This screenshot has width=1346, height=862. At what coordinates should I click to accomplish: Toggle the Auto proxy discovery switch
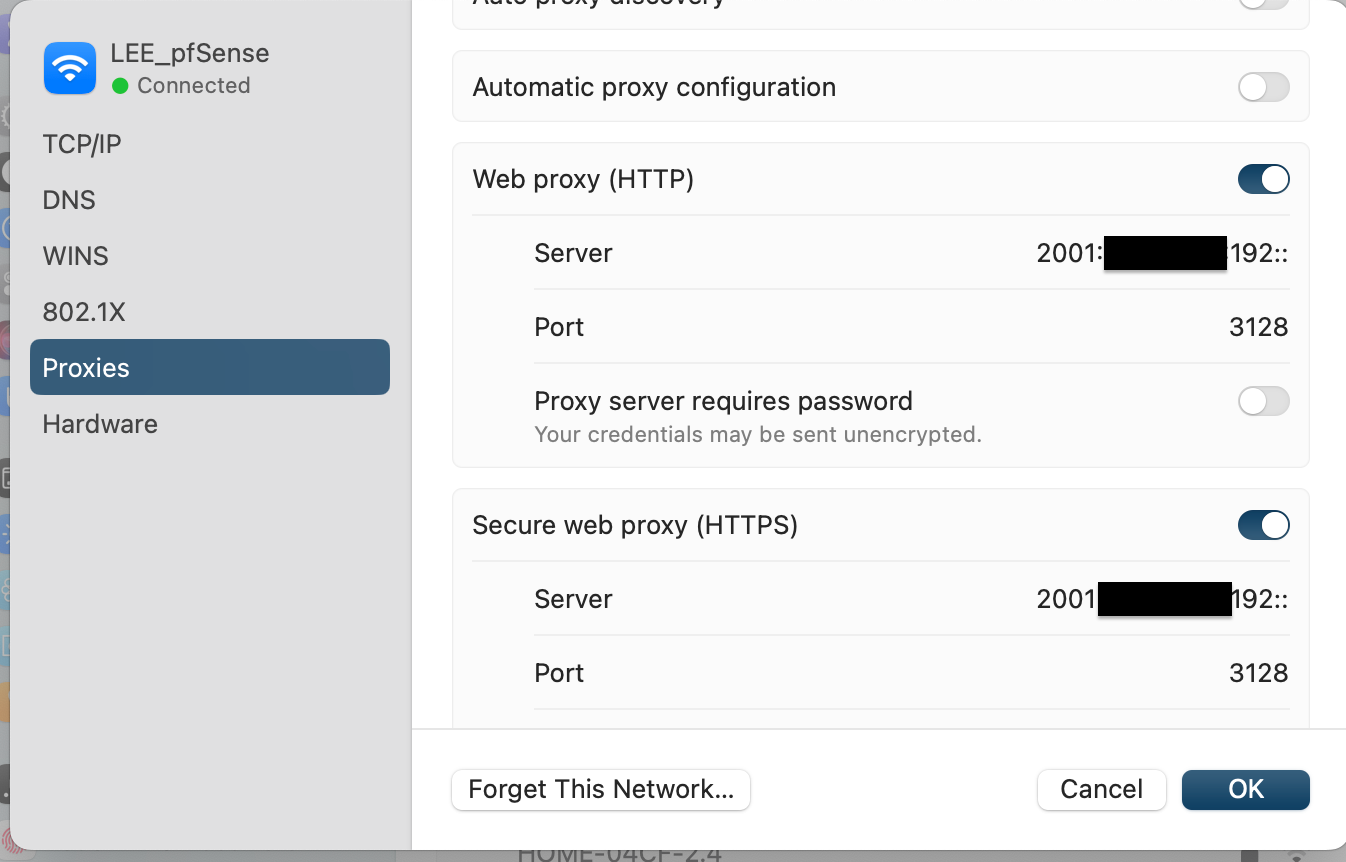(1264, 3)
